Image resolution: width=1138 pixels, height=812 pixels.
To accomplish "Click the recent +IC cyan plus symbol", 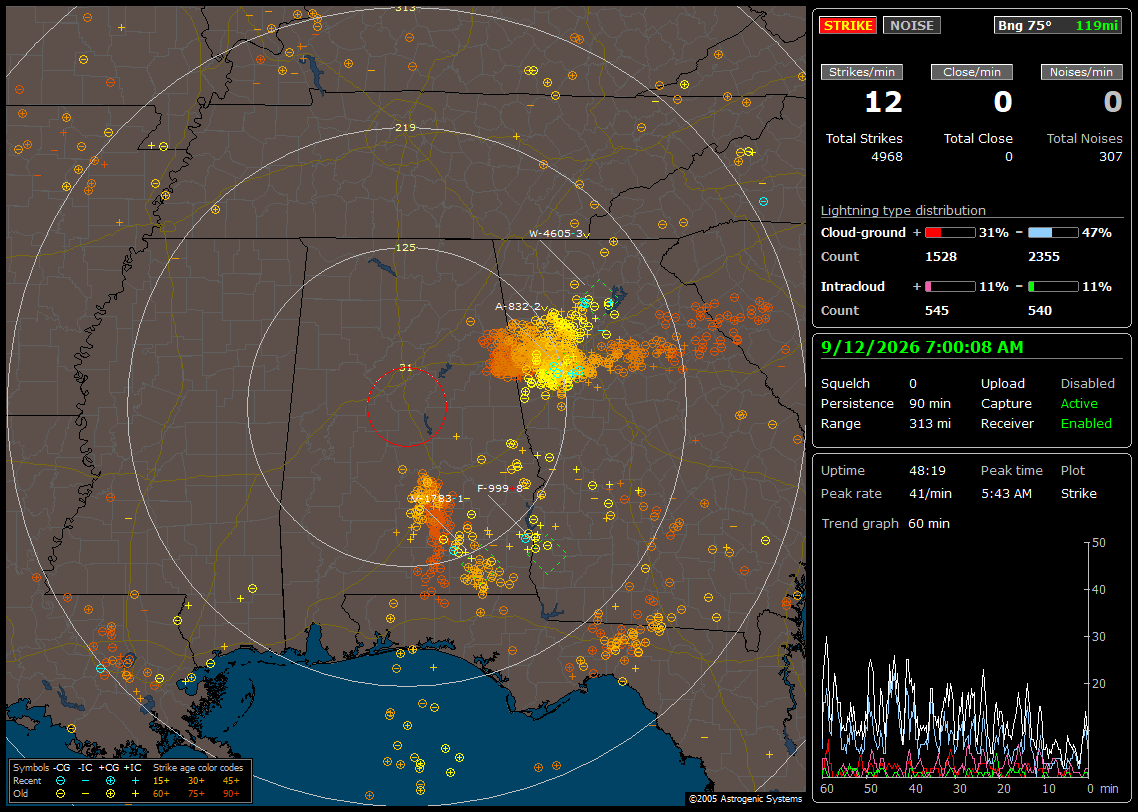I will (x=135, y=781).
